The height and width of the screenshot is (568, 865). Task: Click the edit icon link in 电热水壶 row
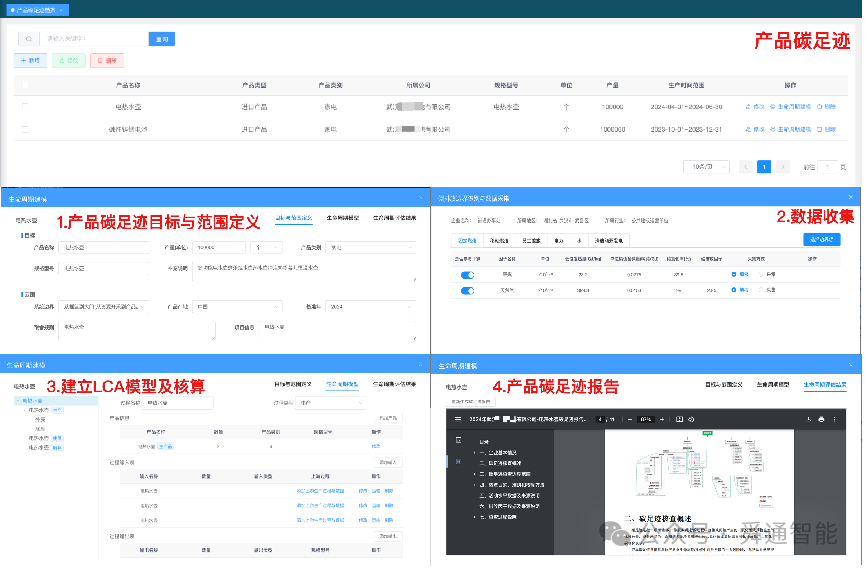point(755,106)
